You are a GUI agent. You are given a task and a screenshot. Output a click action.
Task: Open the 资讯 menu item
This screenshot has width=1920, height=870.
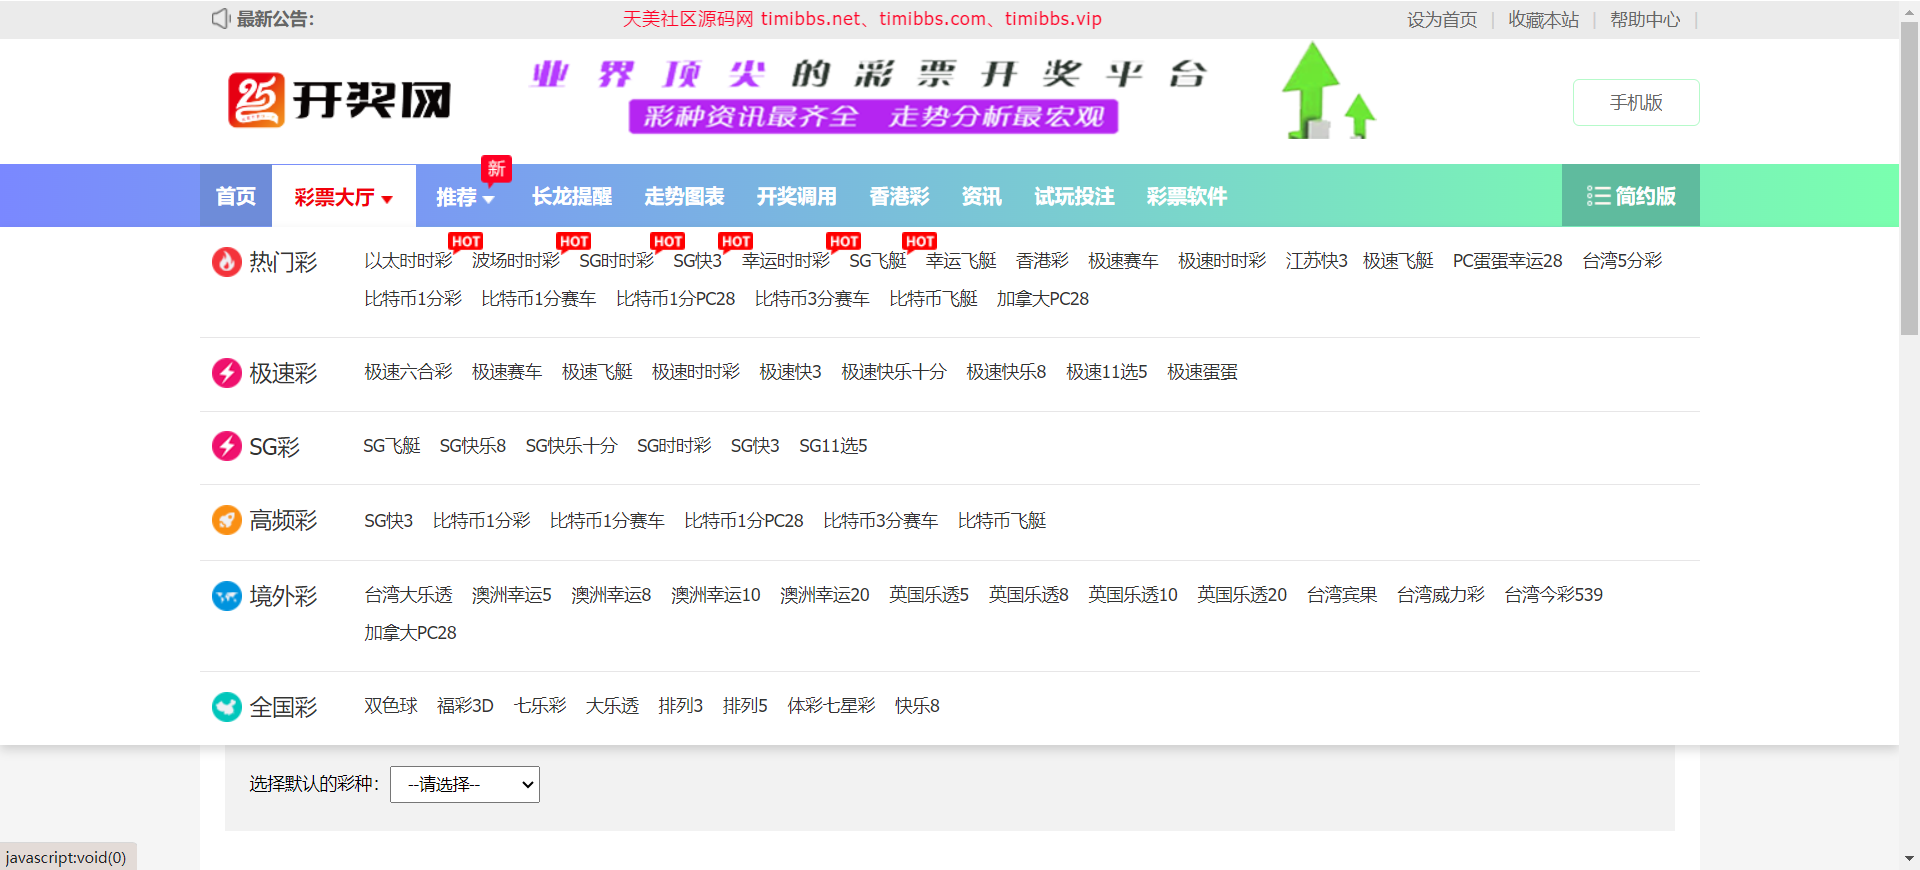tap(981, 196)
